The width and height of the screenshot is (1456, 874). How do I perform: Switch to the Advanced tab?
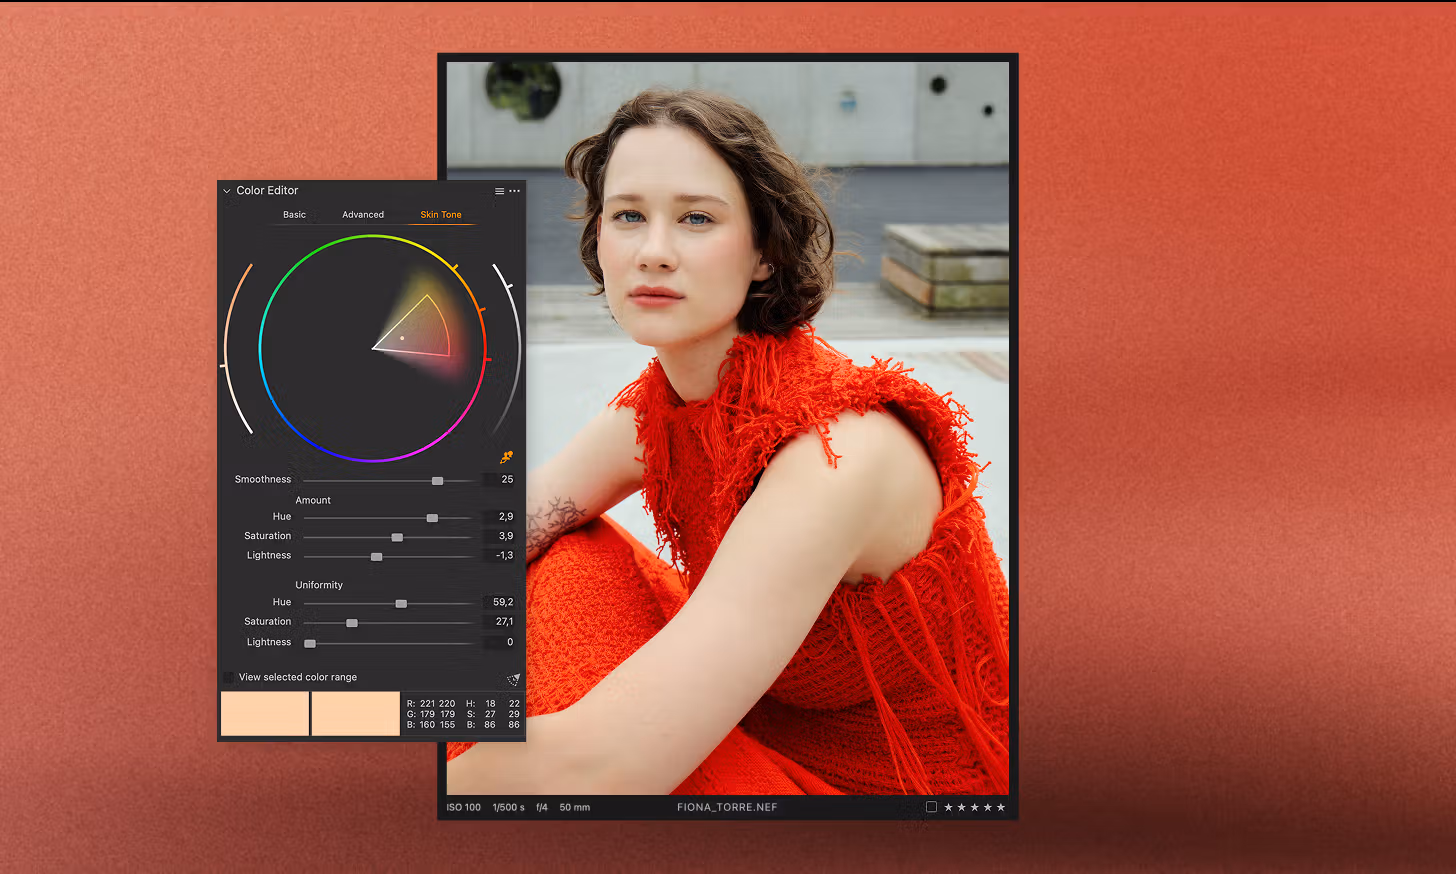pos(363,215)
